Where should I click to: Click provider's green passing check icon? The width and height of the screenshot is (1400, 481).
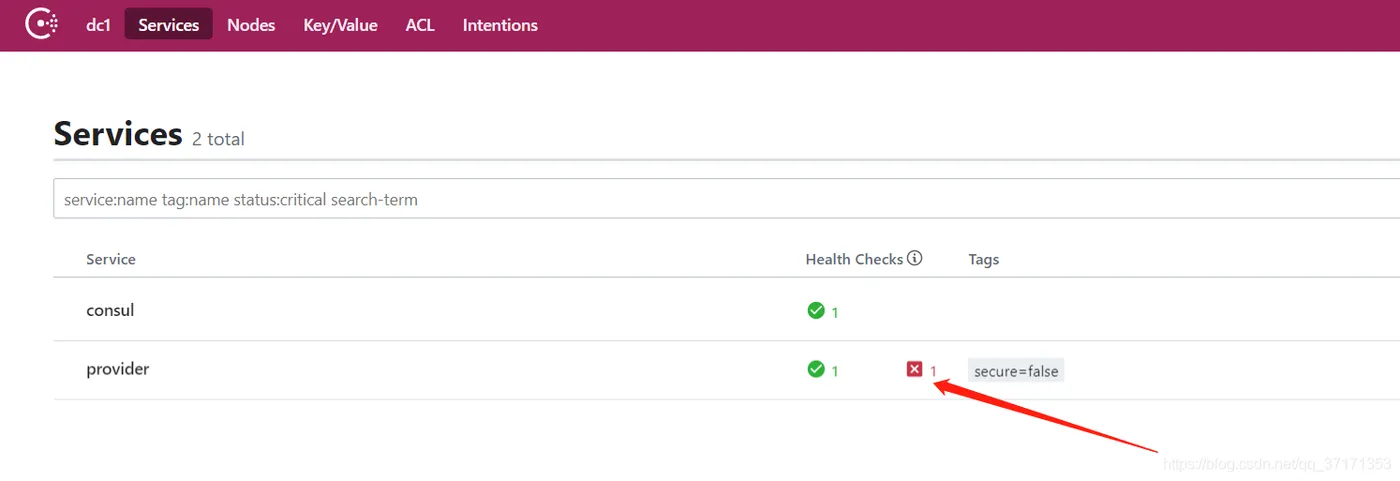coord(816,370)
